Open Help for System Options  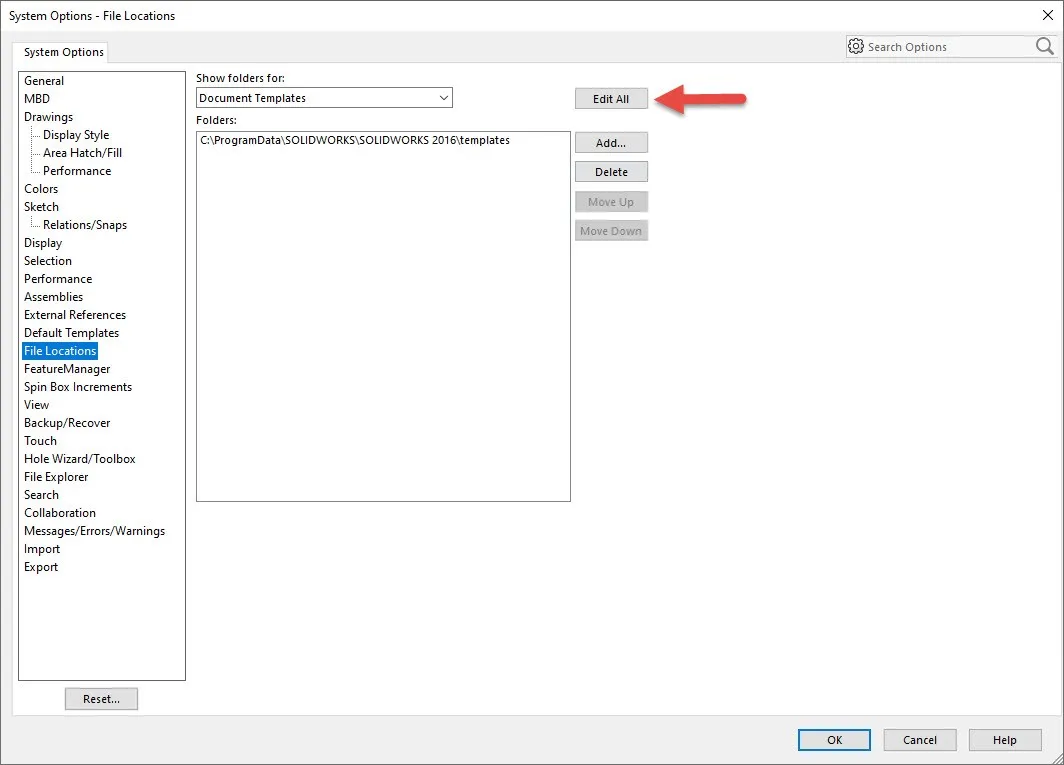pyautogui.click(x=1005, y=740)
